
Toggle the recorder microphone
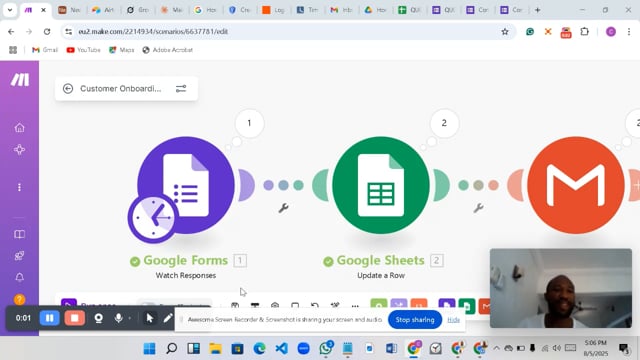[x=118, y=318]
